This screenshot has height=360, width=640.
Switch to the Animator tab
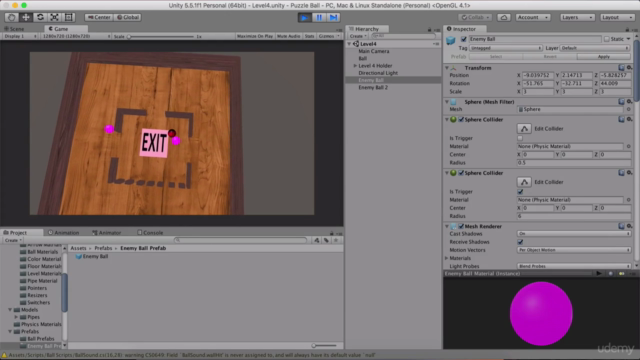tap(107, 233)
